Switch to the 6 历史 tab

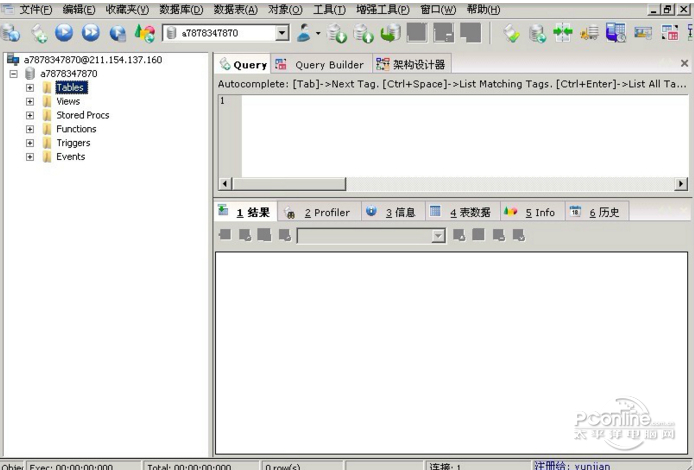point(597,212)
